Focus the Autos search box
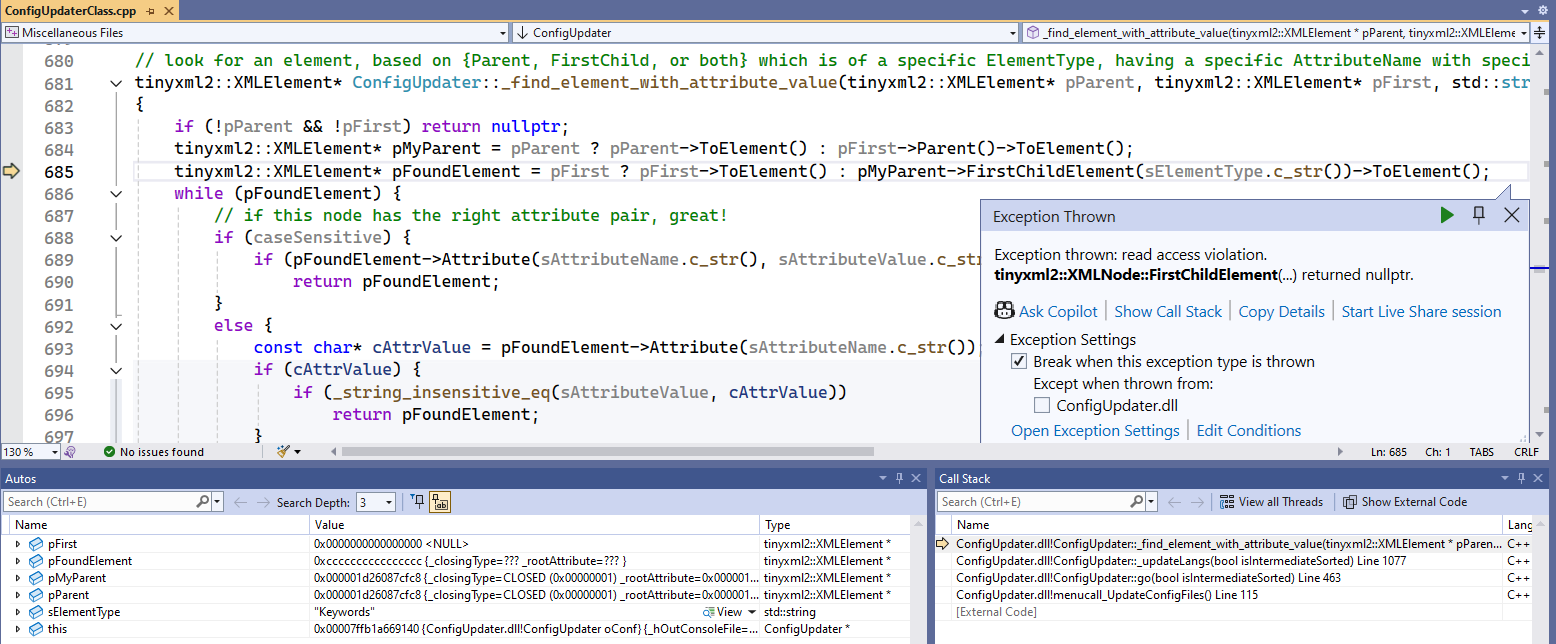Screen dimensions: 1556x644 99,502
